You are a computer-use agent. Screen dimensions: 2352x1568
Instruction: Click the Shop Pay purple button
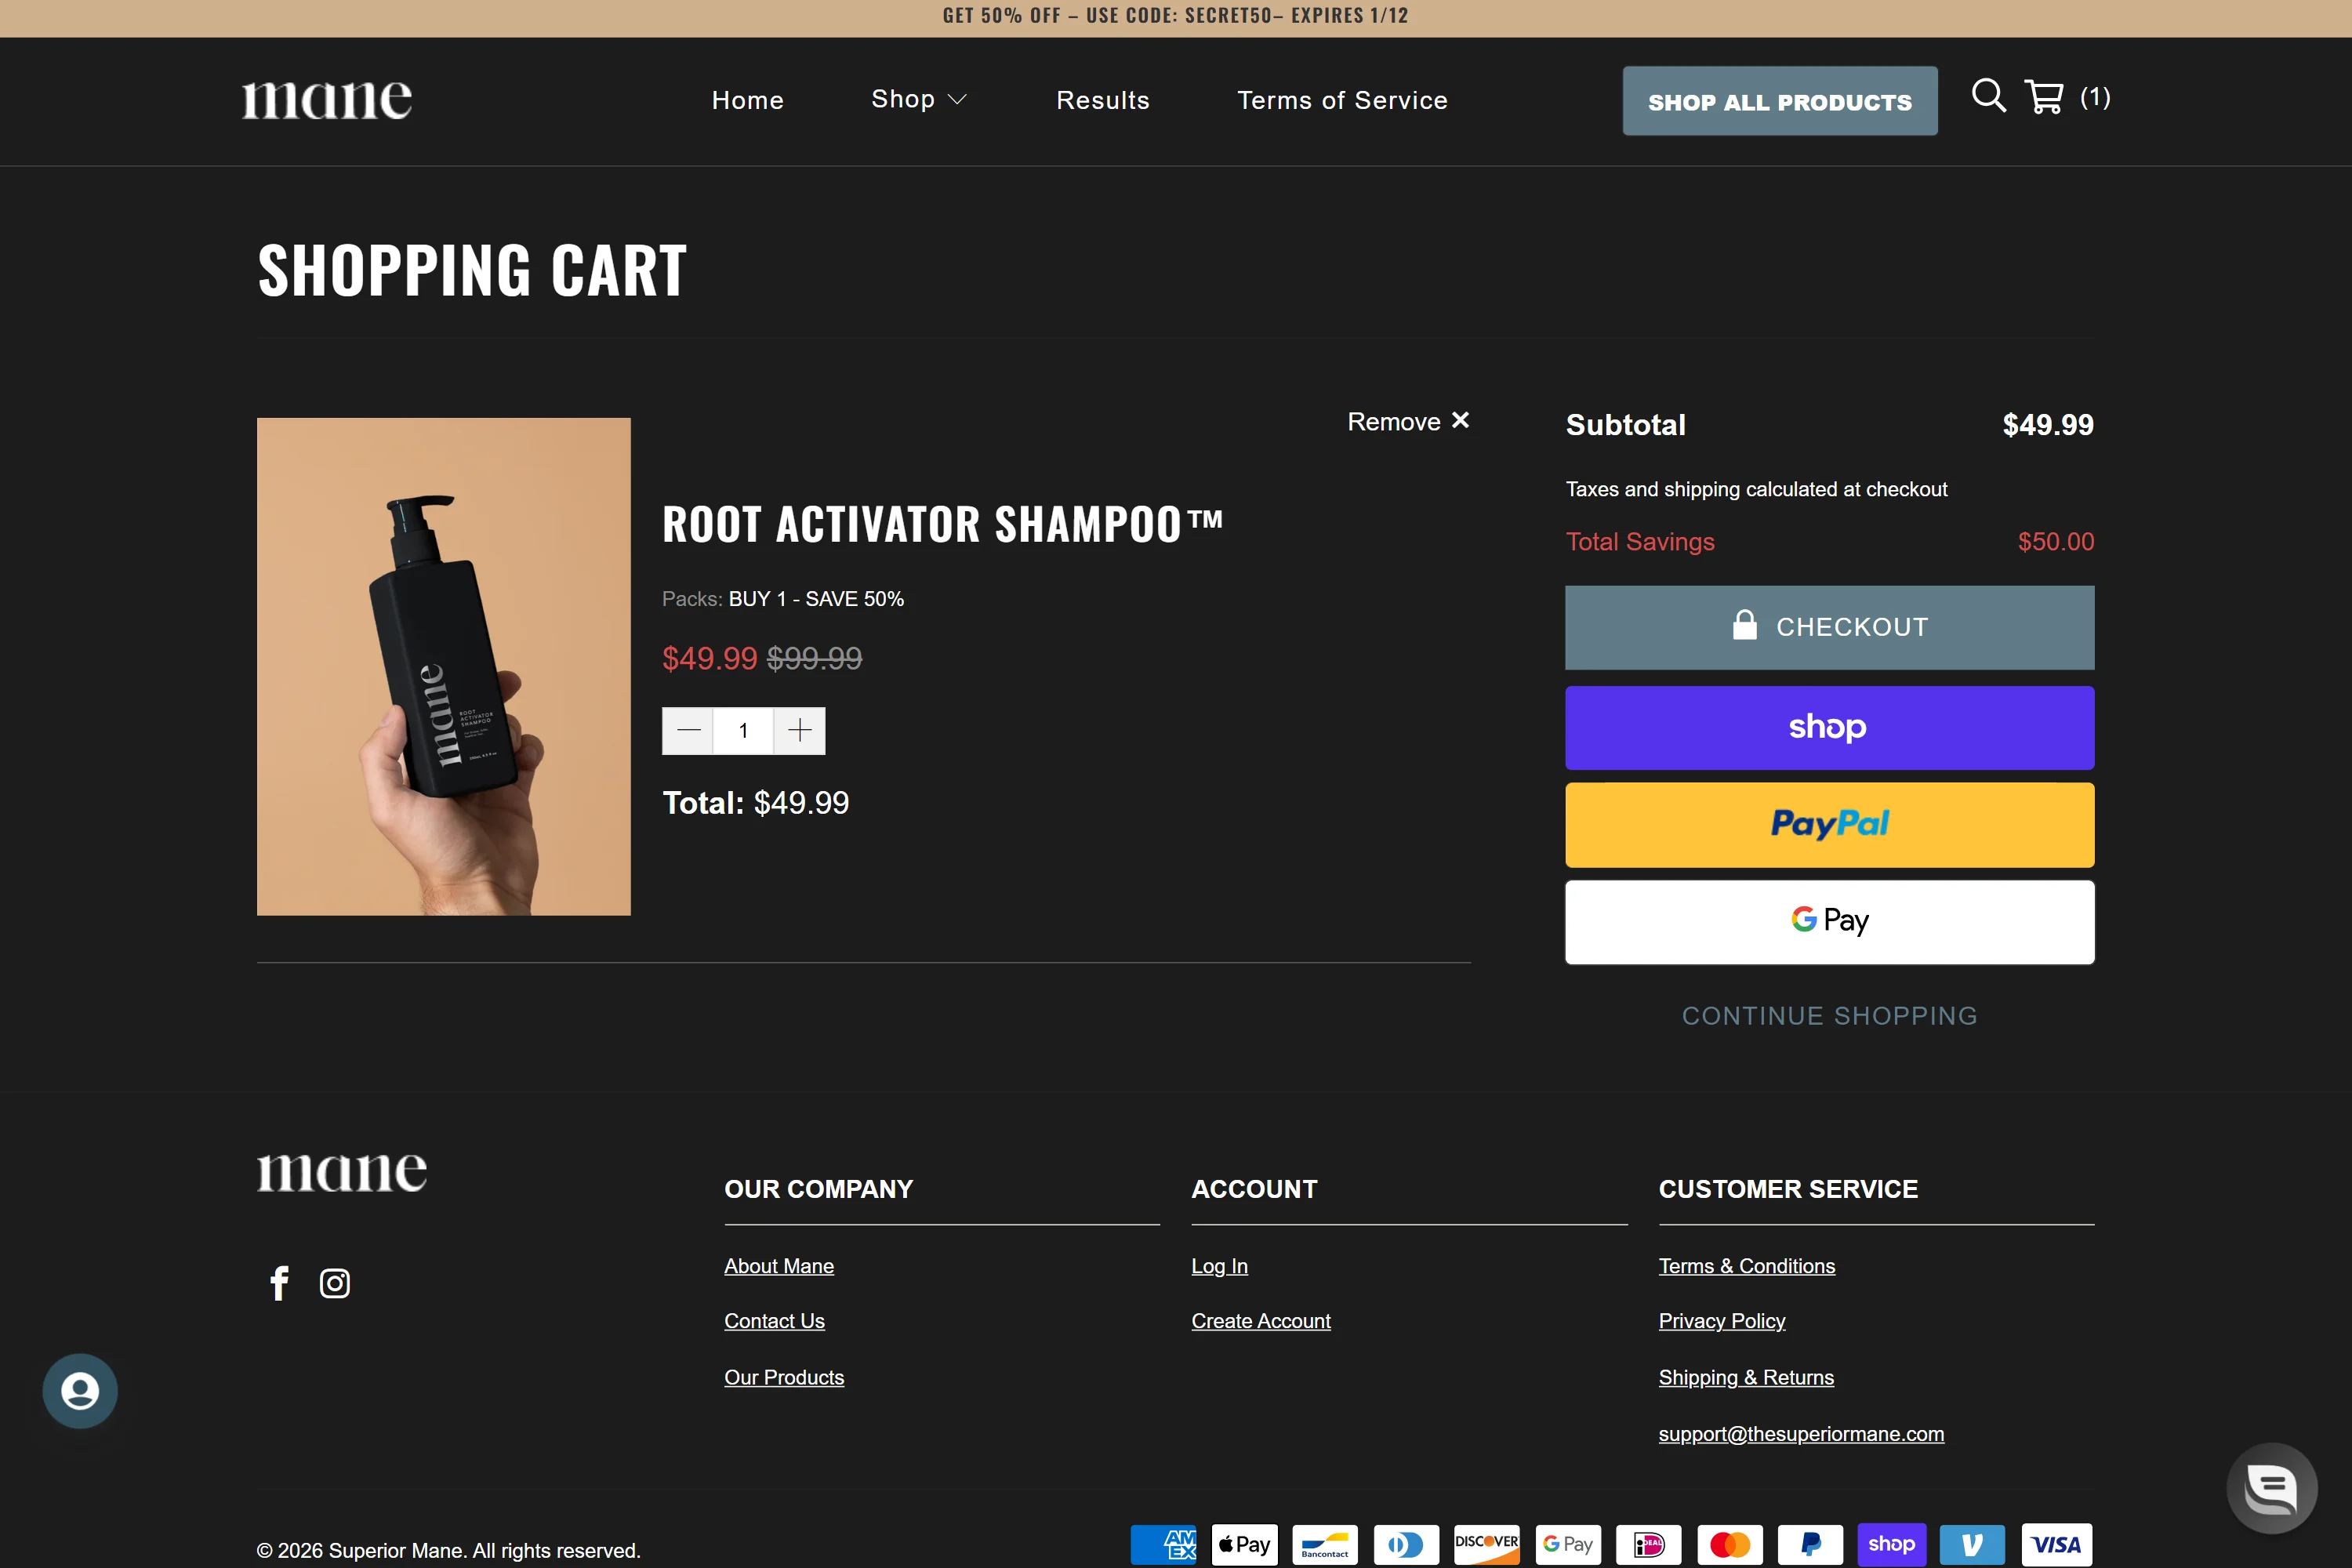1828,727
